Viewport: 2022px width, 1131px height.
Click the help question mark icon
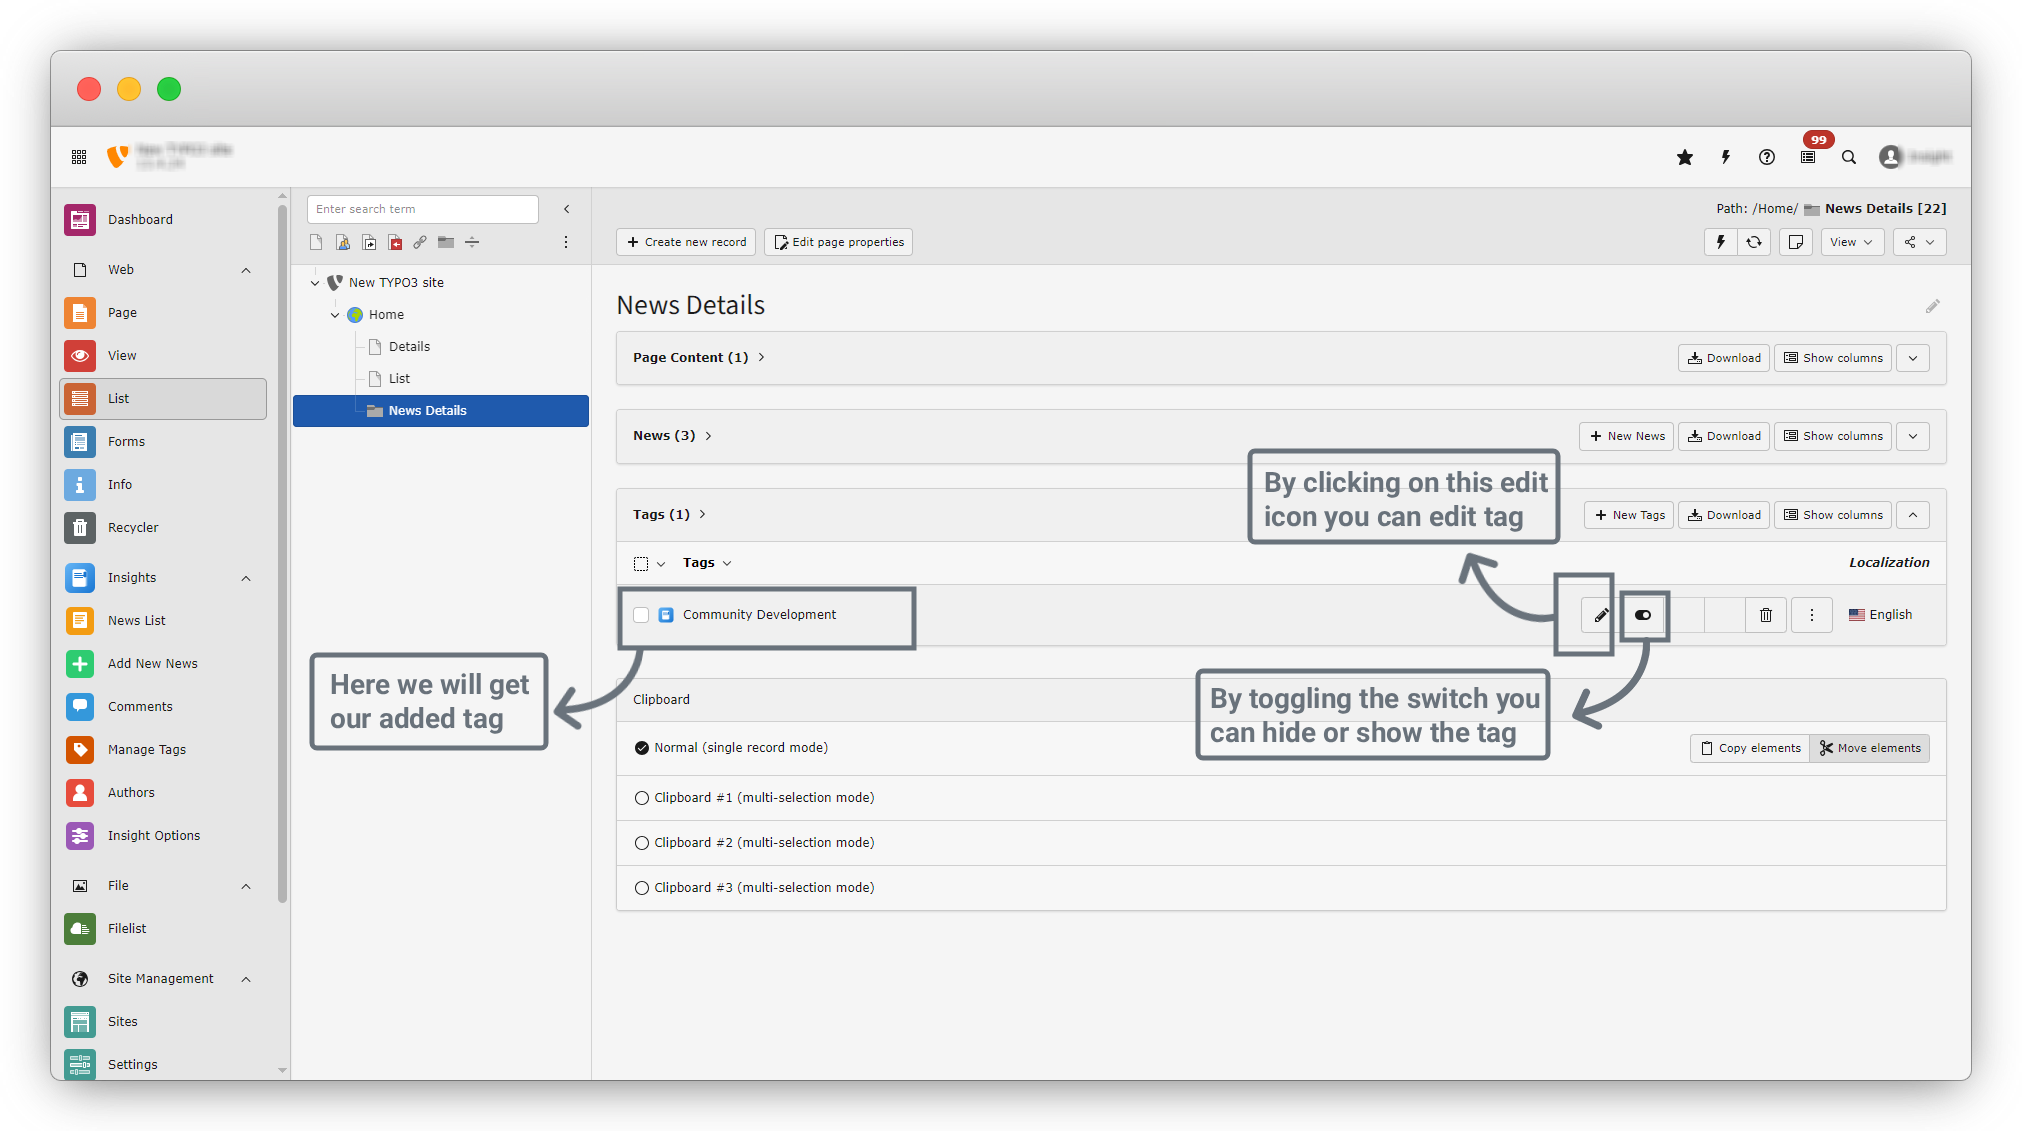coord(1767,157)
